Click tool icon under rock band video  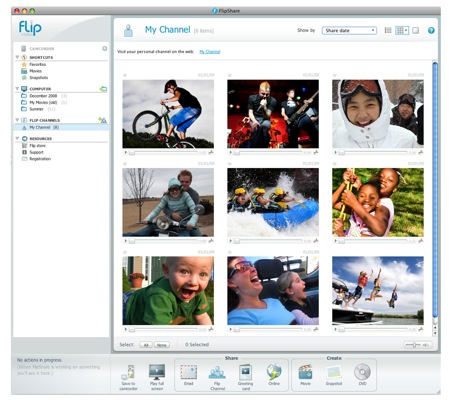click(x=316, y=153)
